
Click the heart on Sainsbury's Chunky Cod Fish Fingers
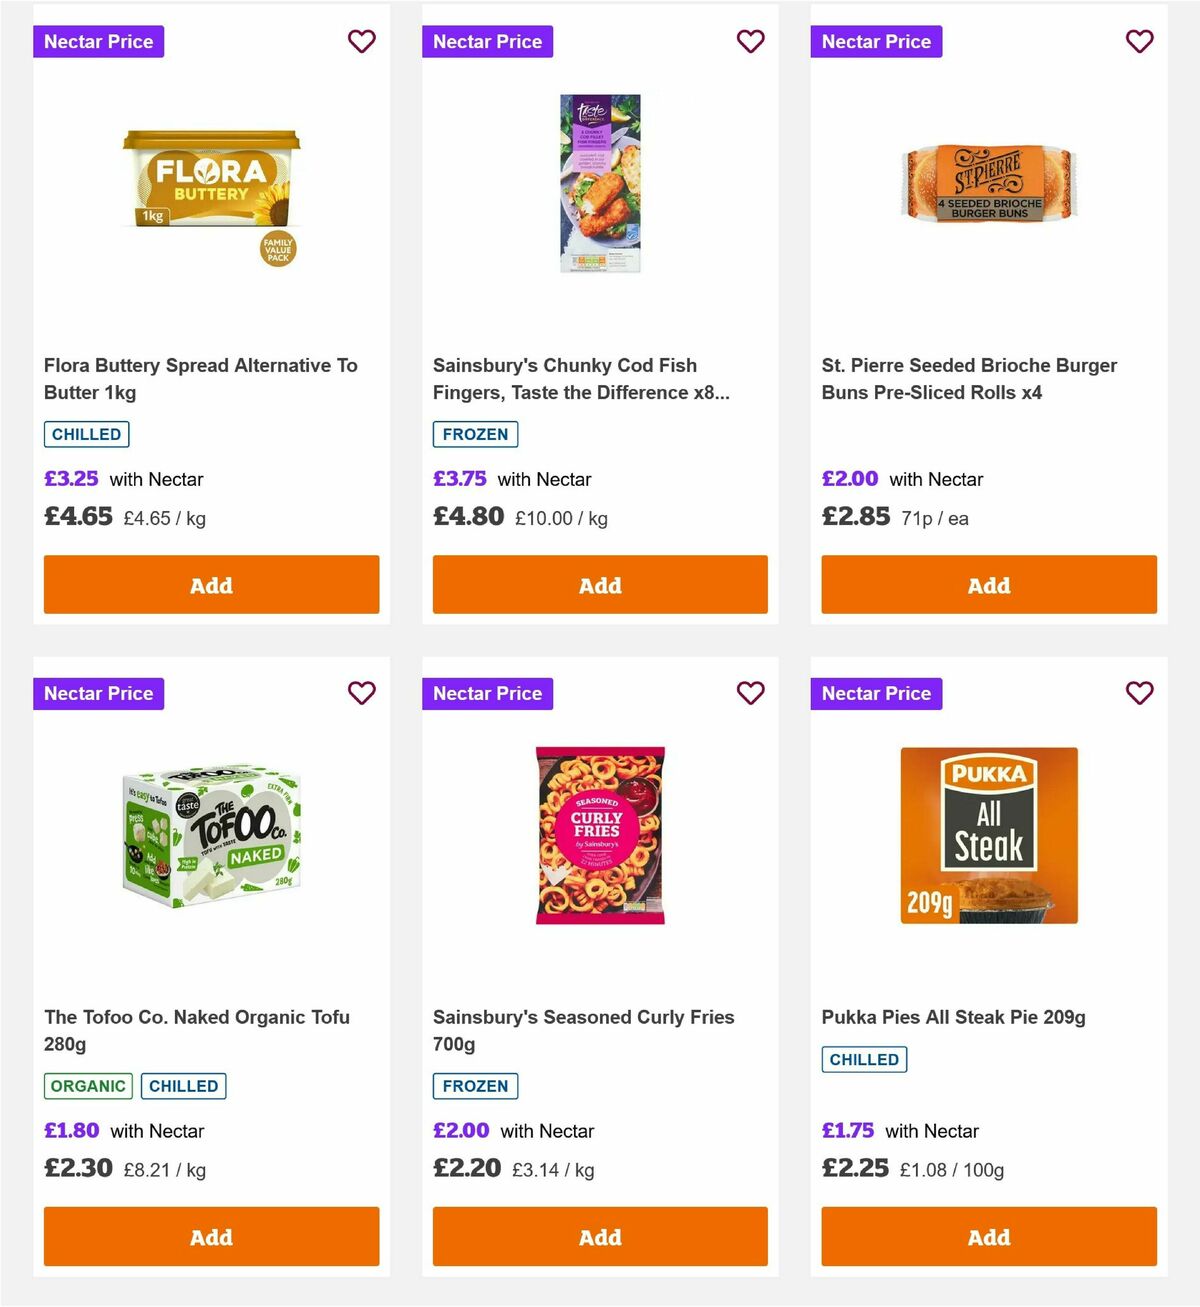click(750, 41)
